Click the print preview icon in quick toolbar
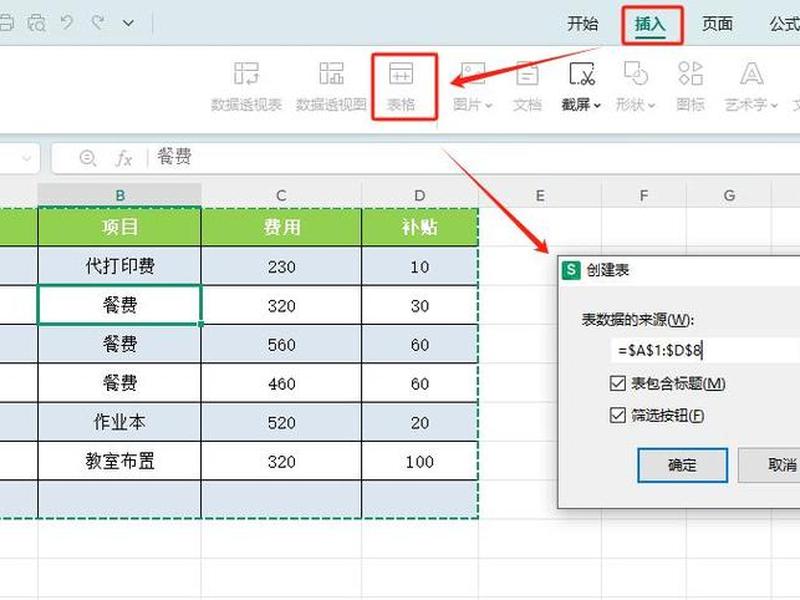Image resolution: width=800 pixels, height=600 pixels. [x=37, y=23]
